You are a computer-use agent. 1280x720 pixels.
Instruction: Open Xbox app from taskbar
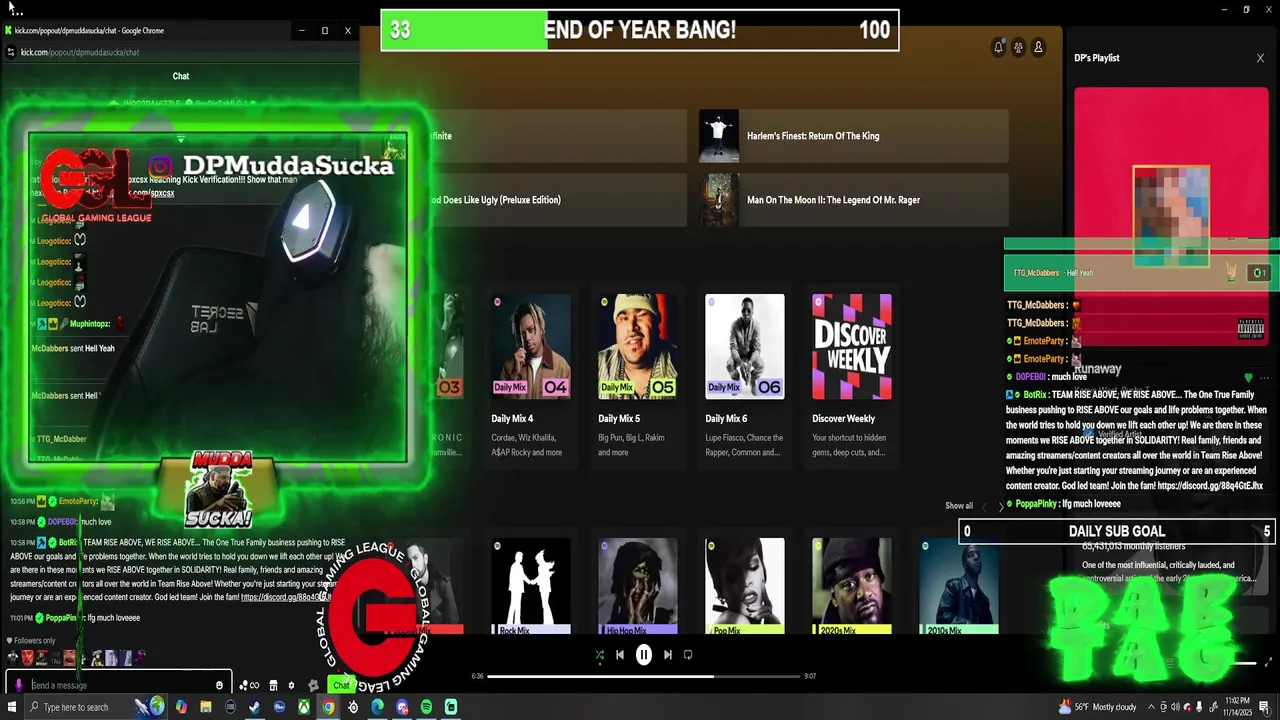point(304,707)
